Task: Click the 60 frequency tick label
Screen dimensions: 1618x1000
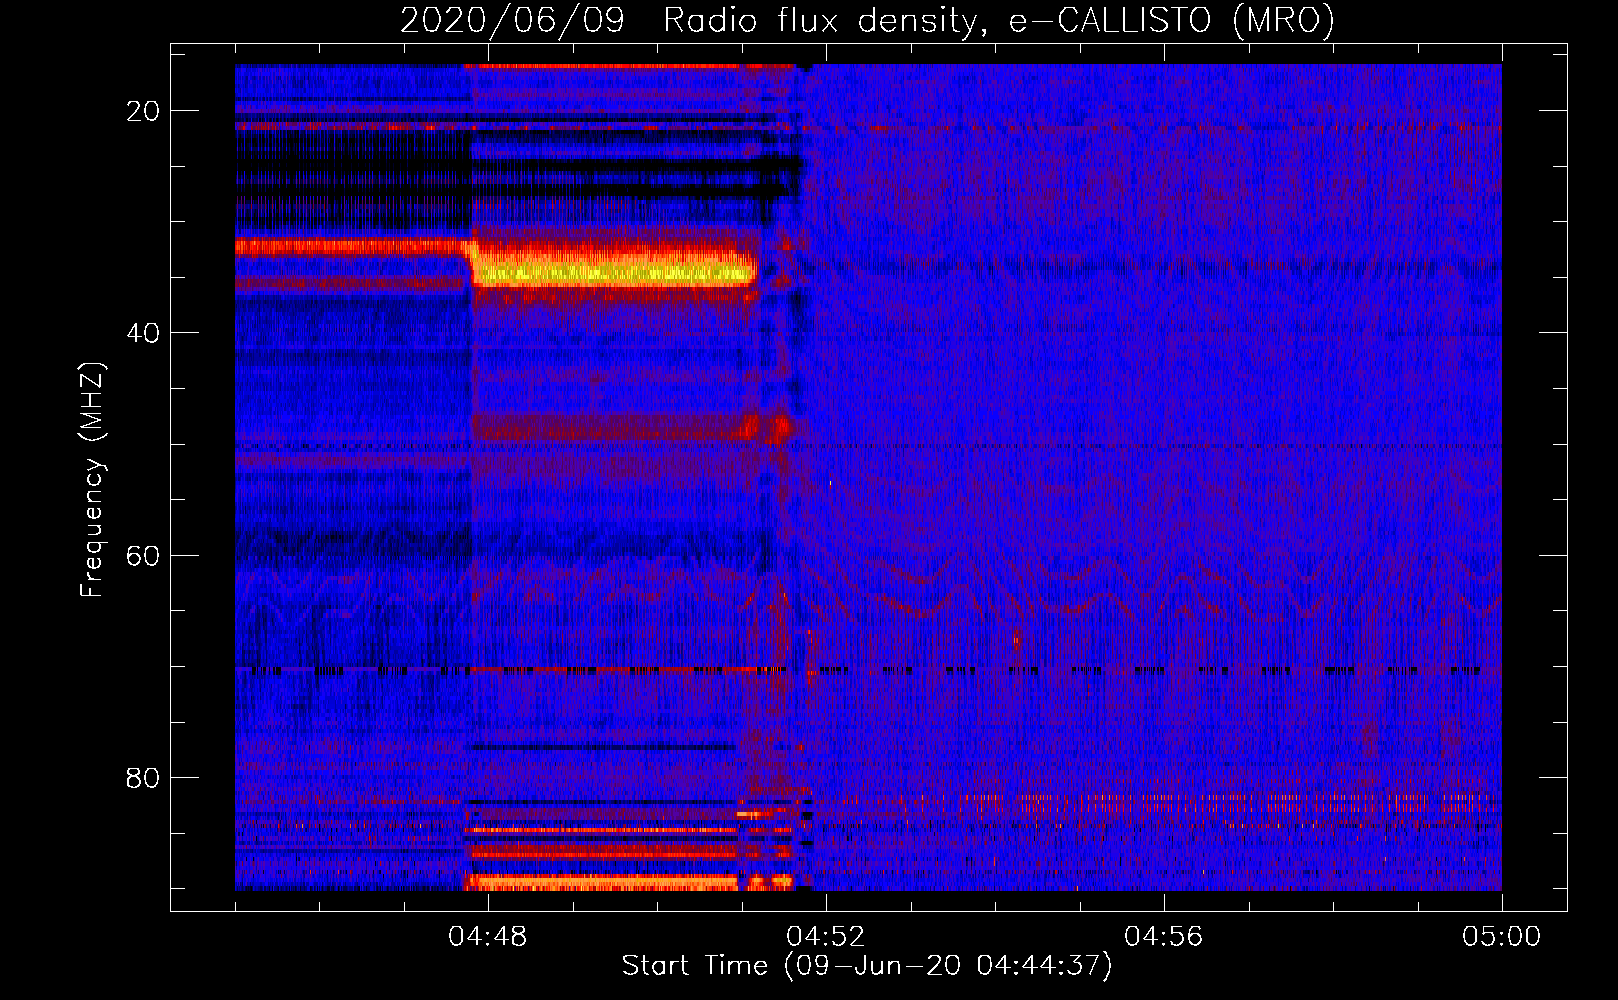Action: 143,555
